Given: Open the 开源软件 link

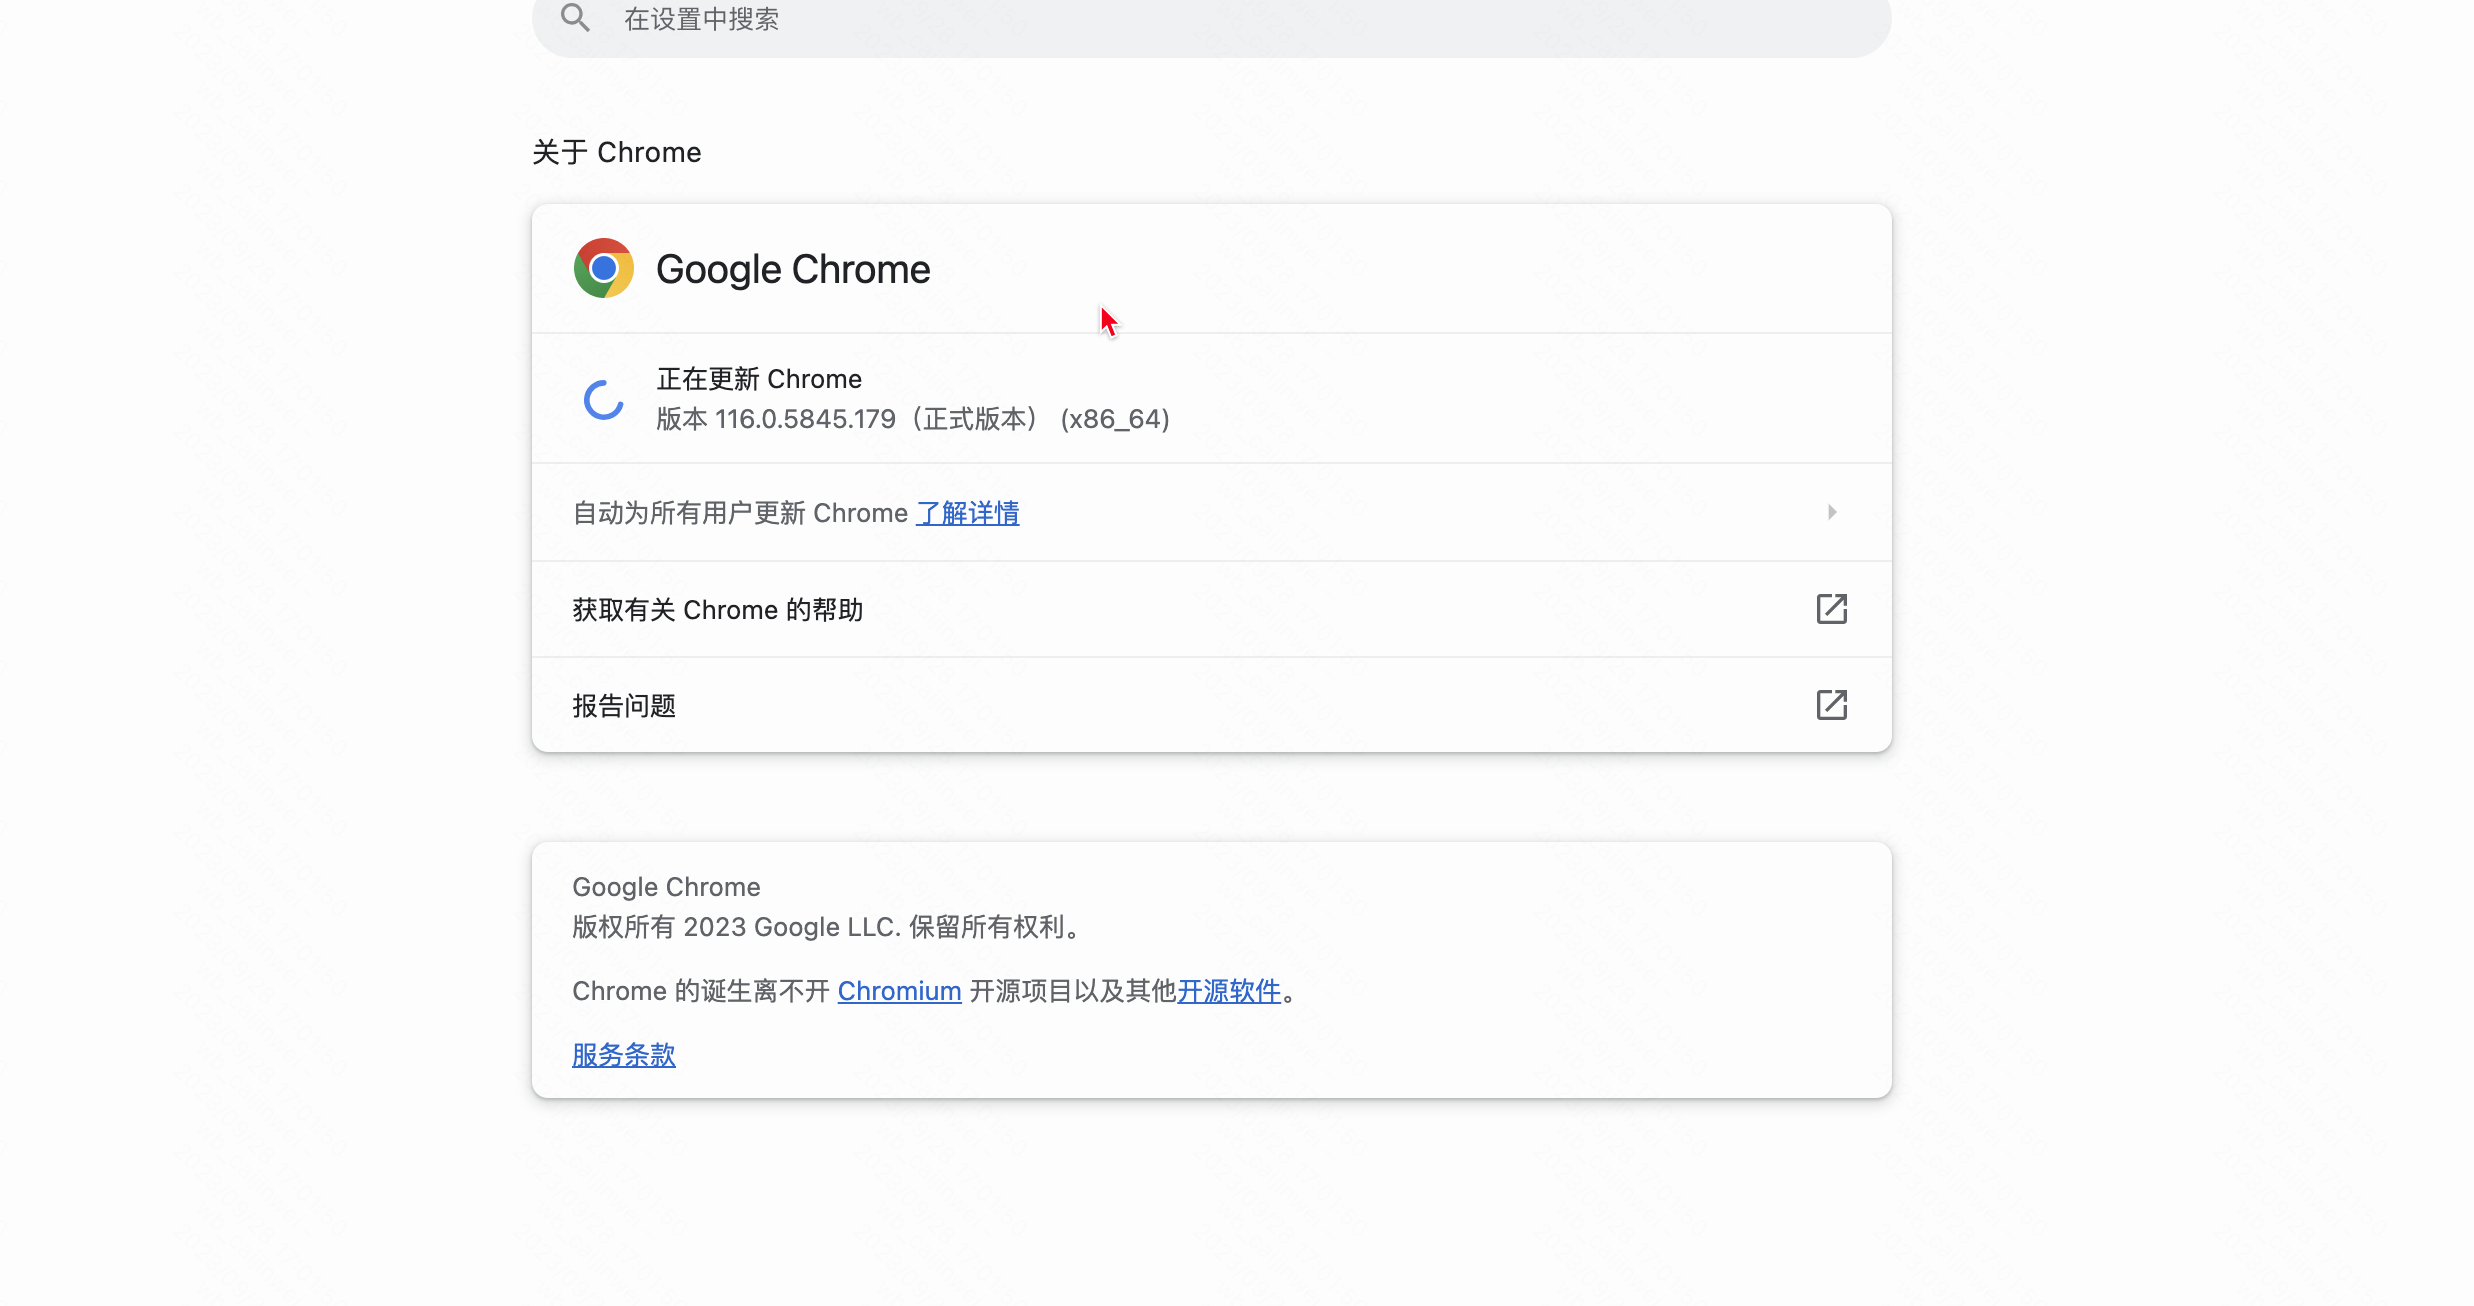Looking at the screenshot, I should click(x=1228, y=990).
